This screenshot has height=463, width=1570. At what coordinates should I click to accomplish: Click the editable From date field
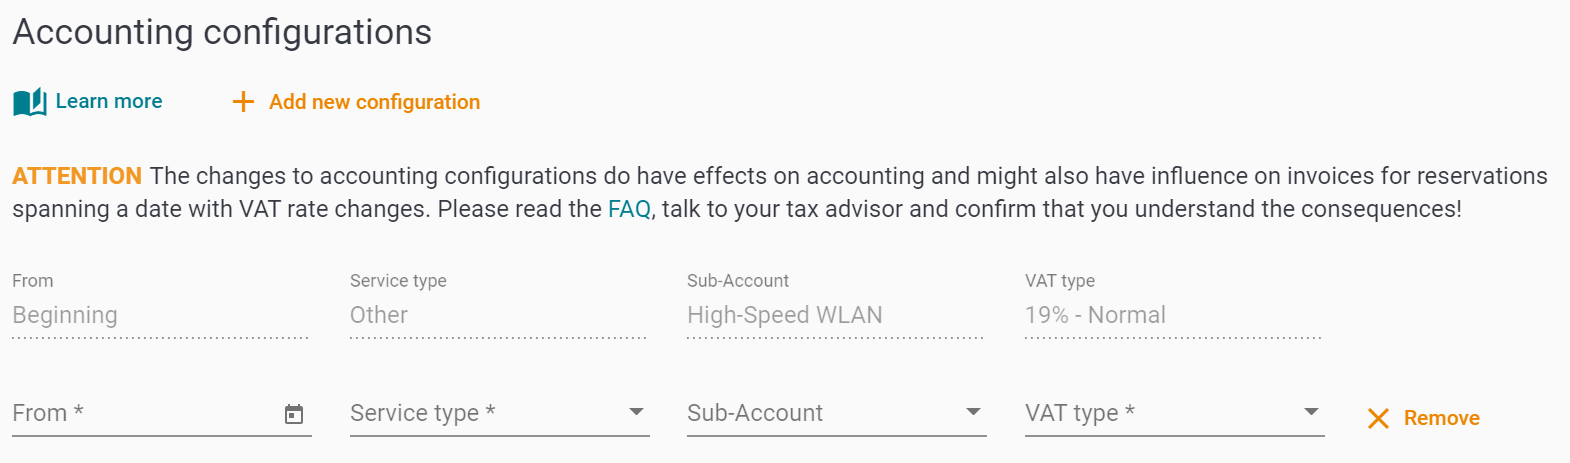[x=162, y=413]
